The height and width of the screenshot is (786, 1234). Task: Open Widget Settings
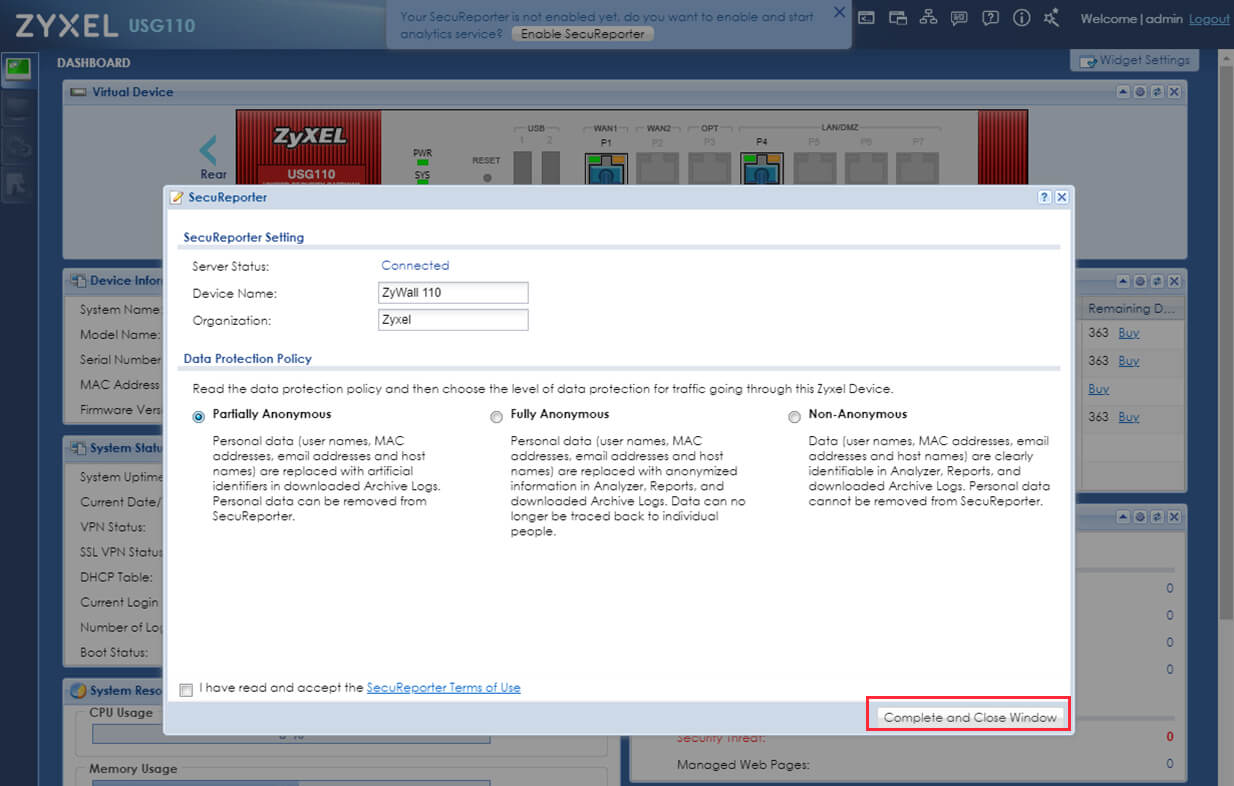[x=1134, y=60]
